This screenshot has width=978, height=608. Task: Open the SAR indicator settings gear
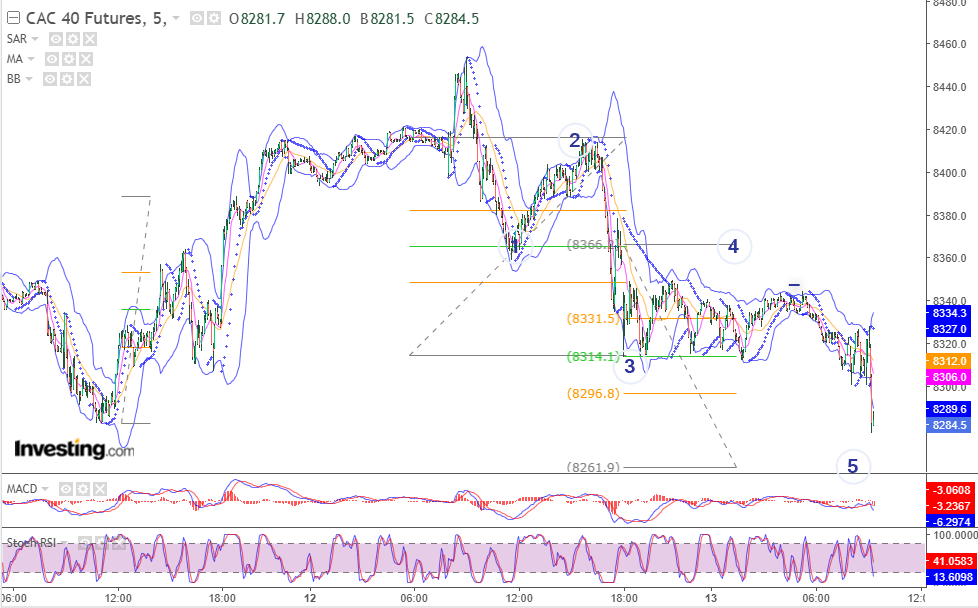(73, 39)
